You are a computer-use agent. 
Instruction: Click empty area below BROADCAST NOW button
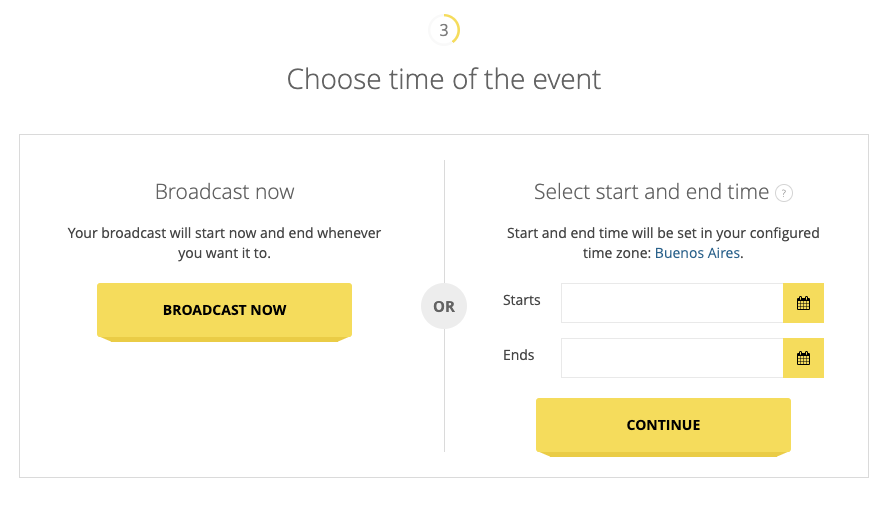coord(224,409)
